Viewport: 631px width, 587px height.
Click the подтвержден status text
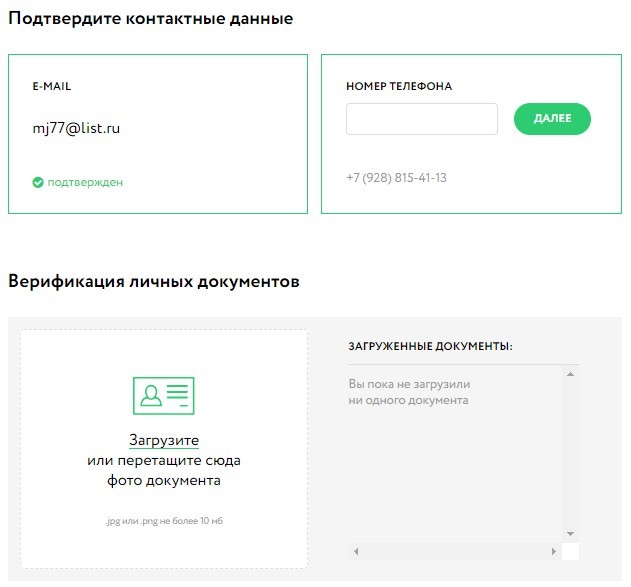coord(85,183)
